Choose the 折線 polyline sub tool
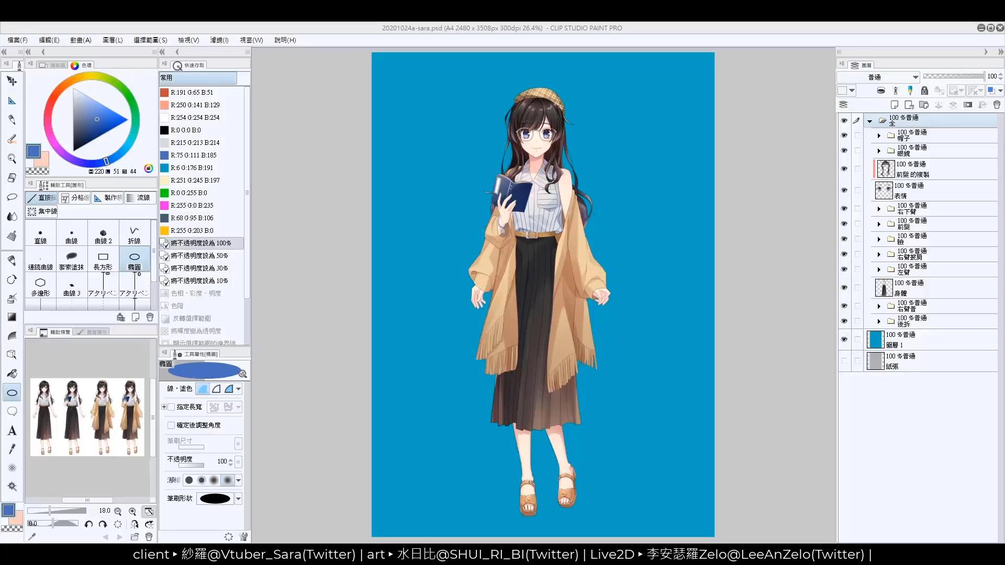The height and width of the screenshot is (565, 1005). point(134,235)
